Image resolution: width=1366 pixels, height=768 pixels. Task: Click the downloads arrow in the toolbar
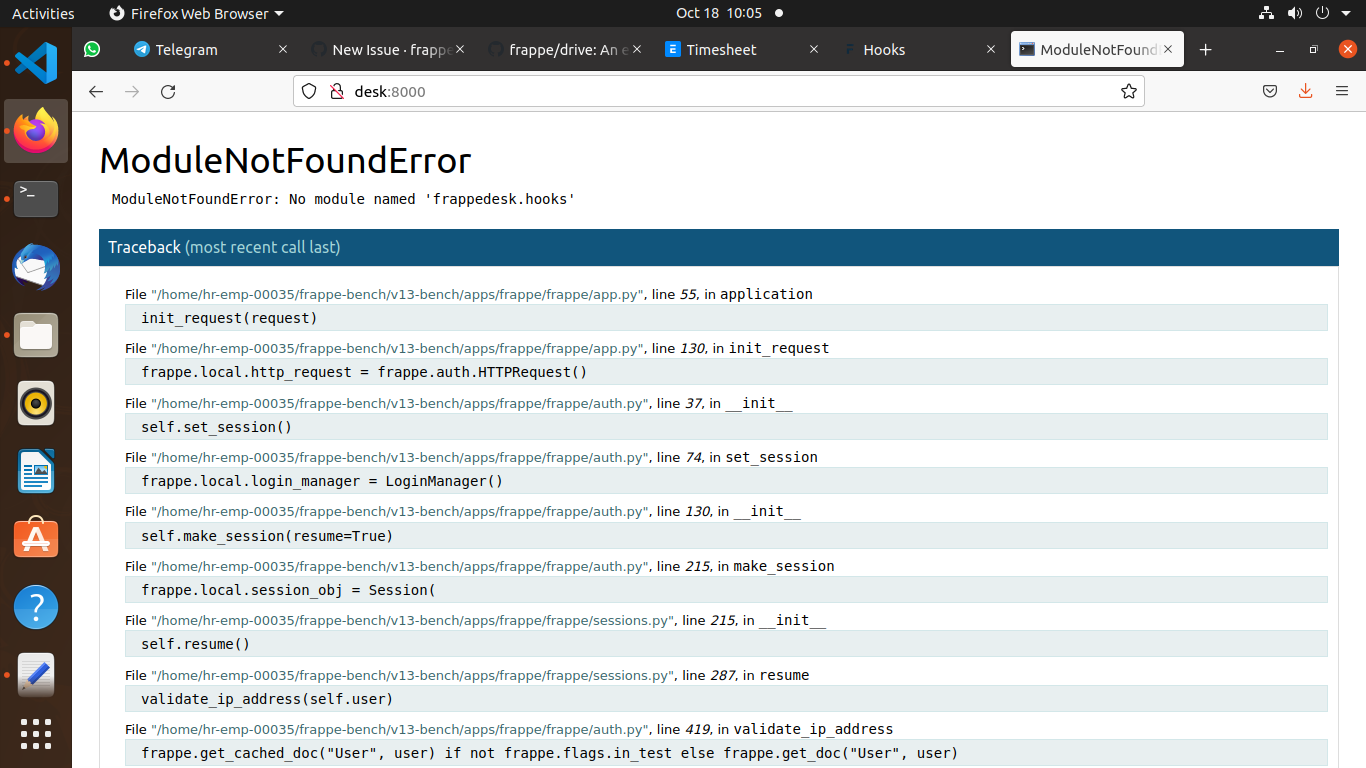(1305, 91)
